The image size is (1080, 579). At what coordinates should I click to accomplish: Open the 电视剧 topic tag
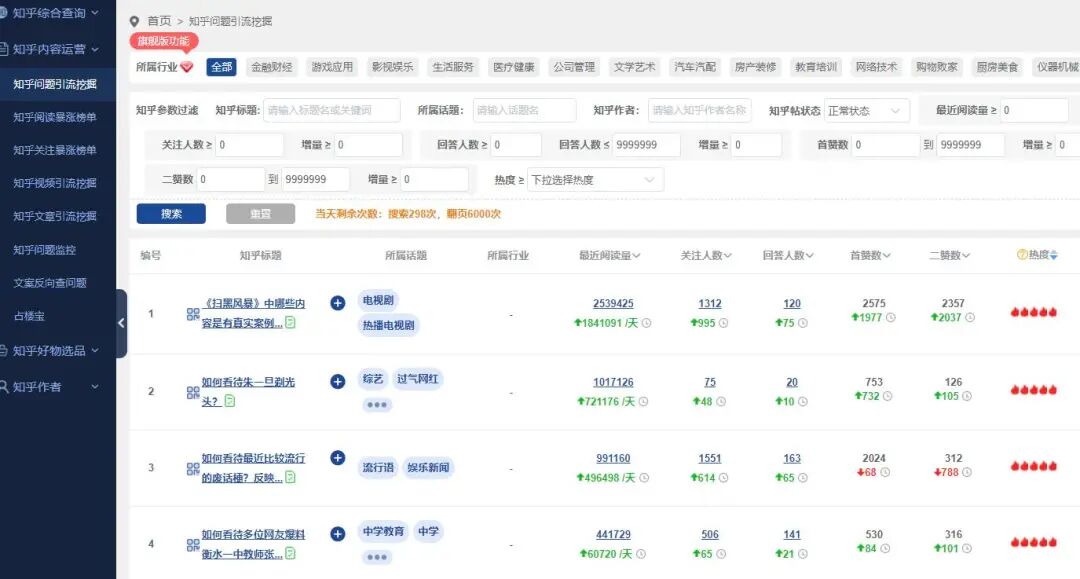(378, 300)
